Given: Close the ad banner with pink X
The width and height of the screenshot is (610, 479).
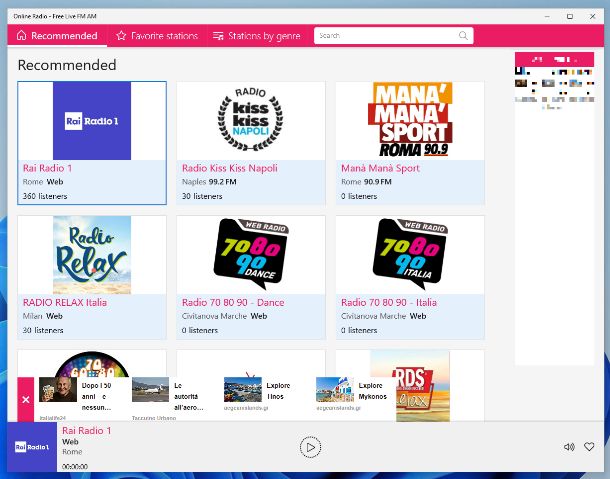Looking at the screenshot, I should tap(26, 400).
